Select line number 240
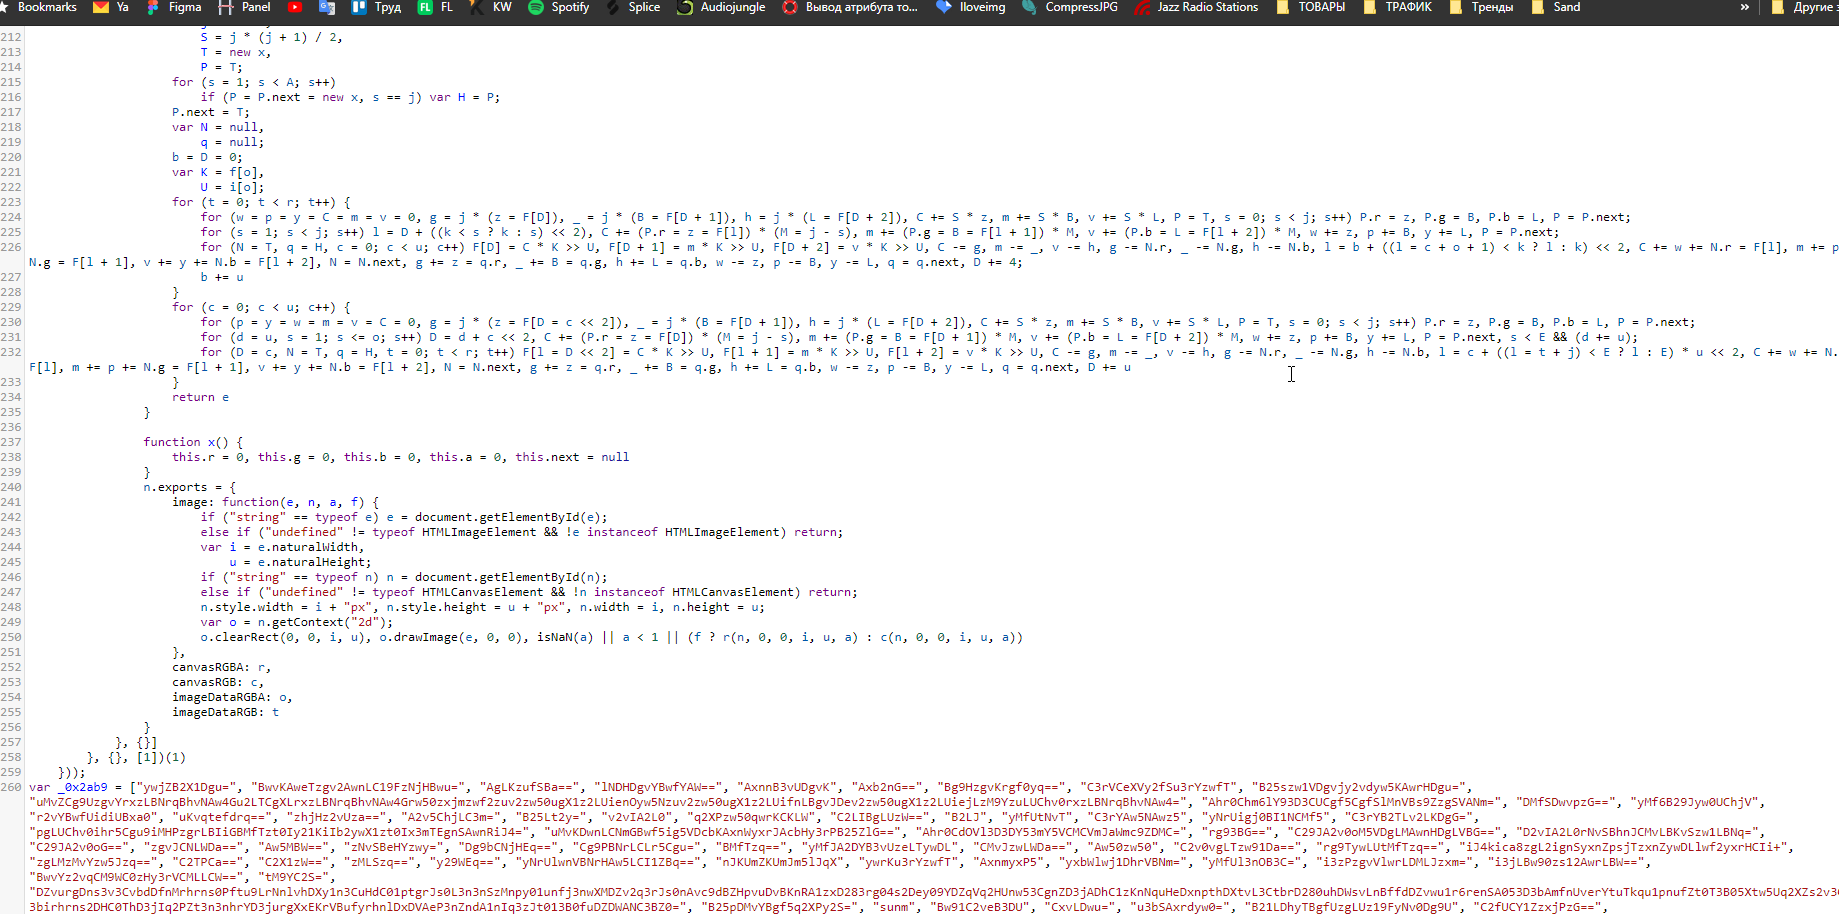This screenshot has width=1839, height=914. (11, 487)
